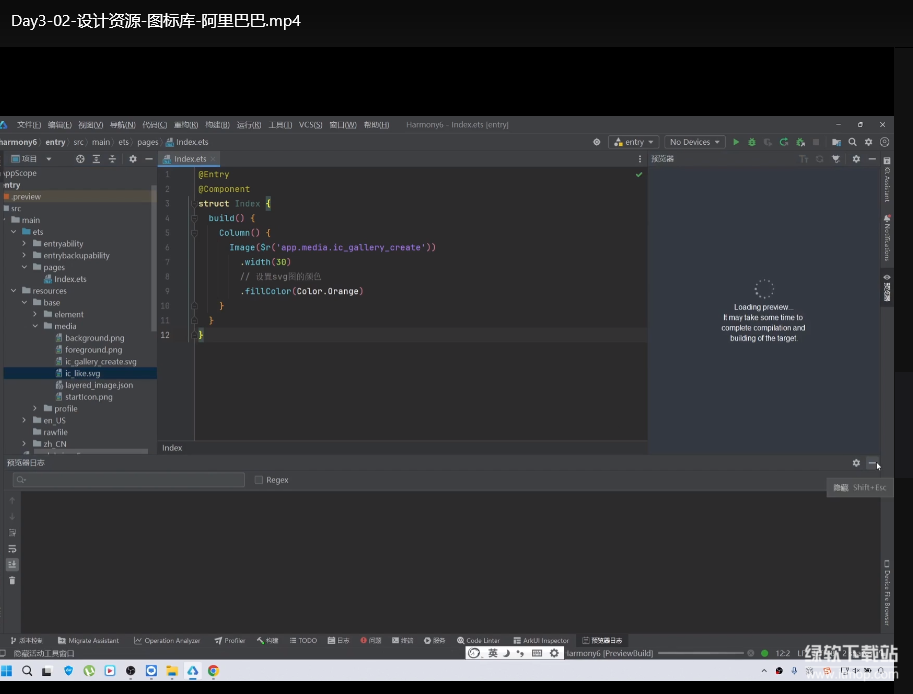Start debugging with the green bug icon
The width and height of the screenshot is (913, 694).
click(752, 142)
